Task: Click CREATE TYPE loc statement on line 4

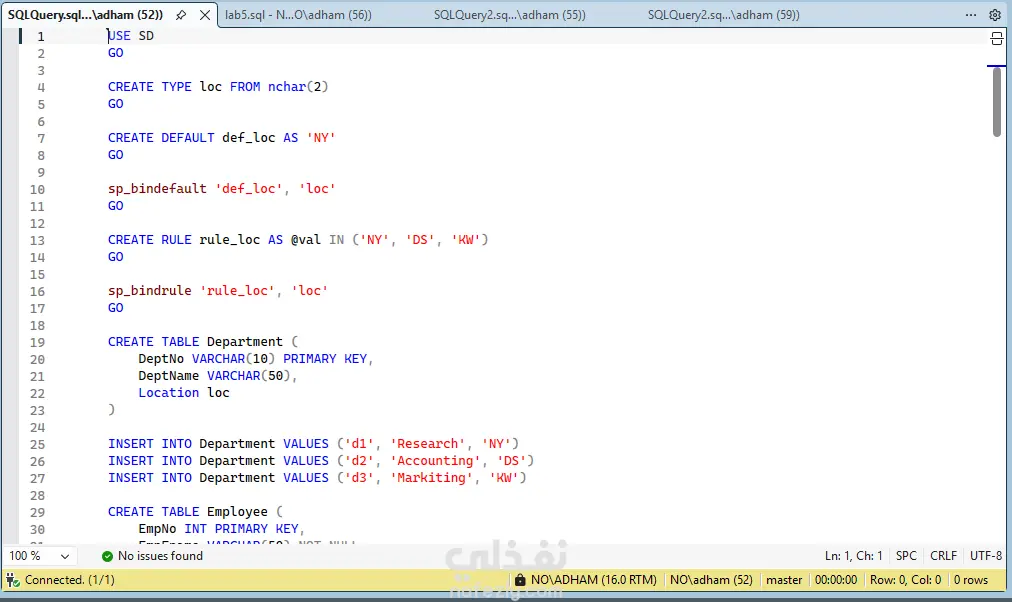Action: click(218, 87)
